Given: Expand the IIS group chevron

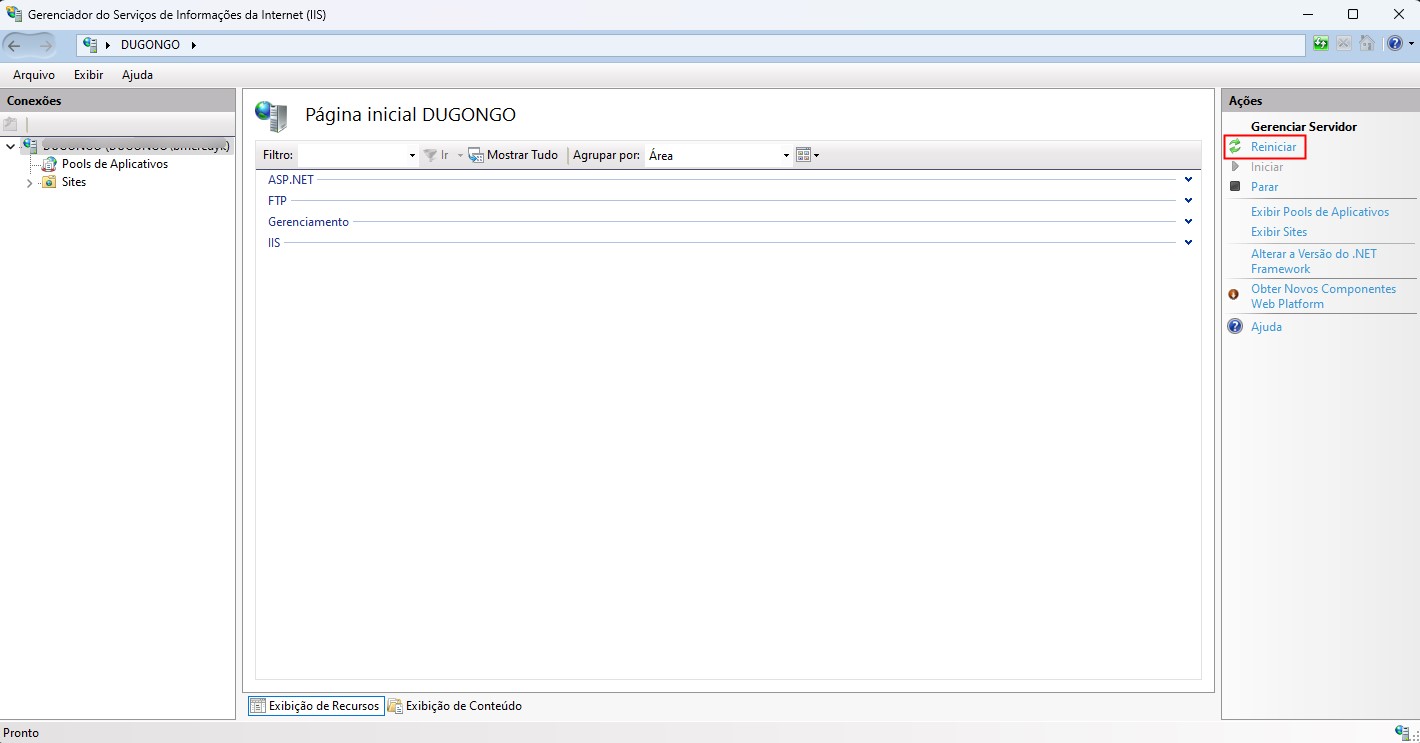Looking at the screenshot, I should (1188, 243).
